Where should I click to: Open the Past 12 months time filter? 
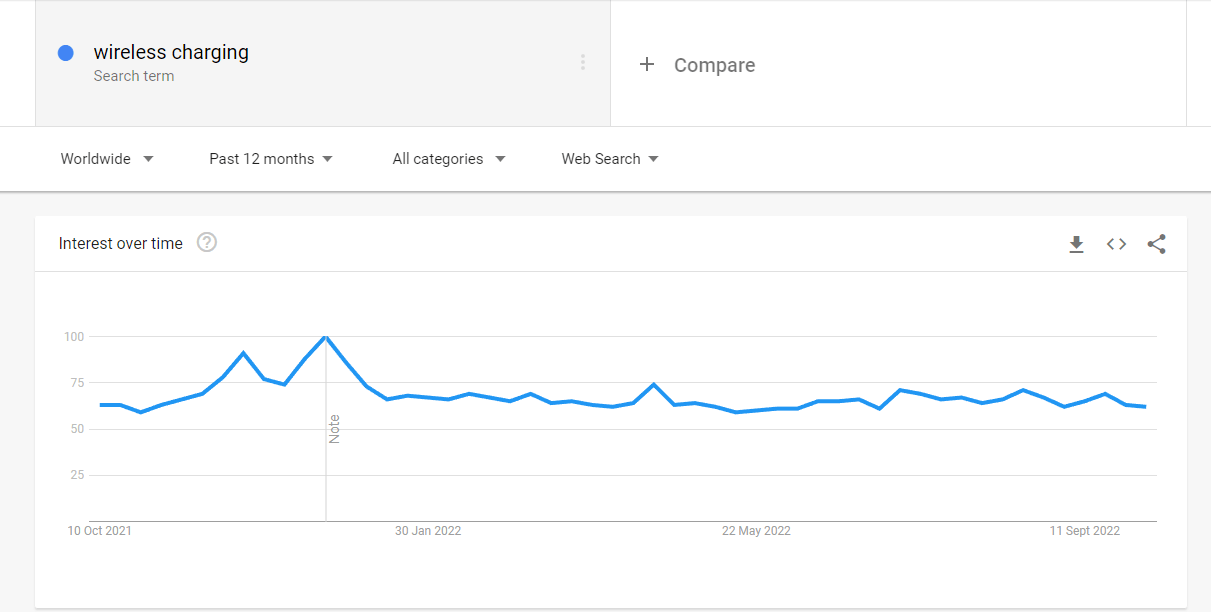[x=271, y=159]
